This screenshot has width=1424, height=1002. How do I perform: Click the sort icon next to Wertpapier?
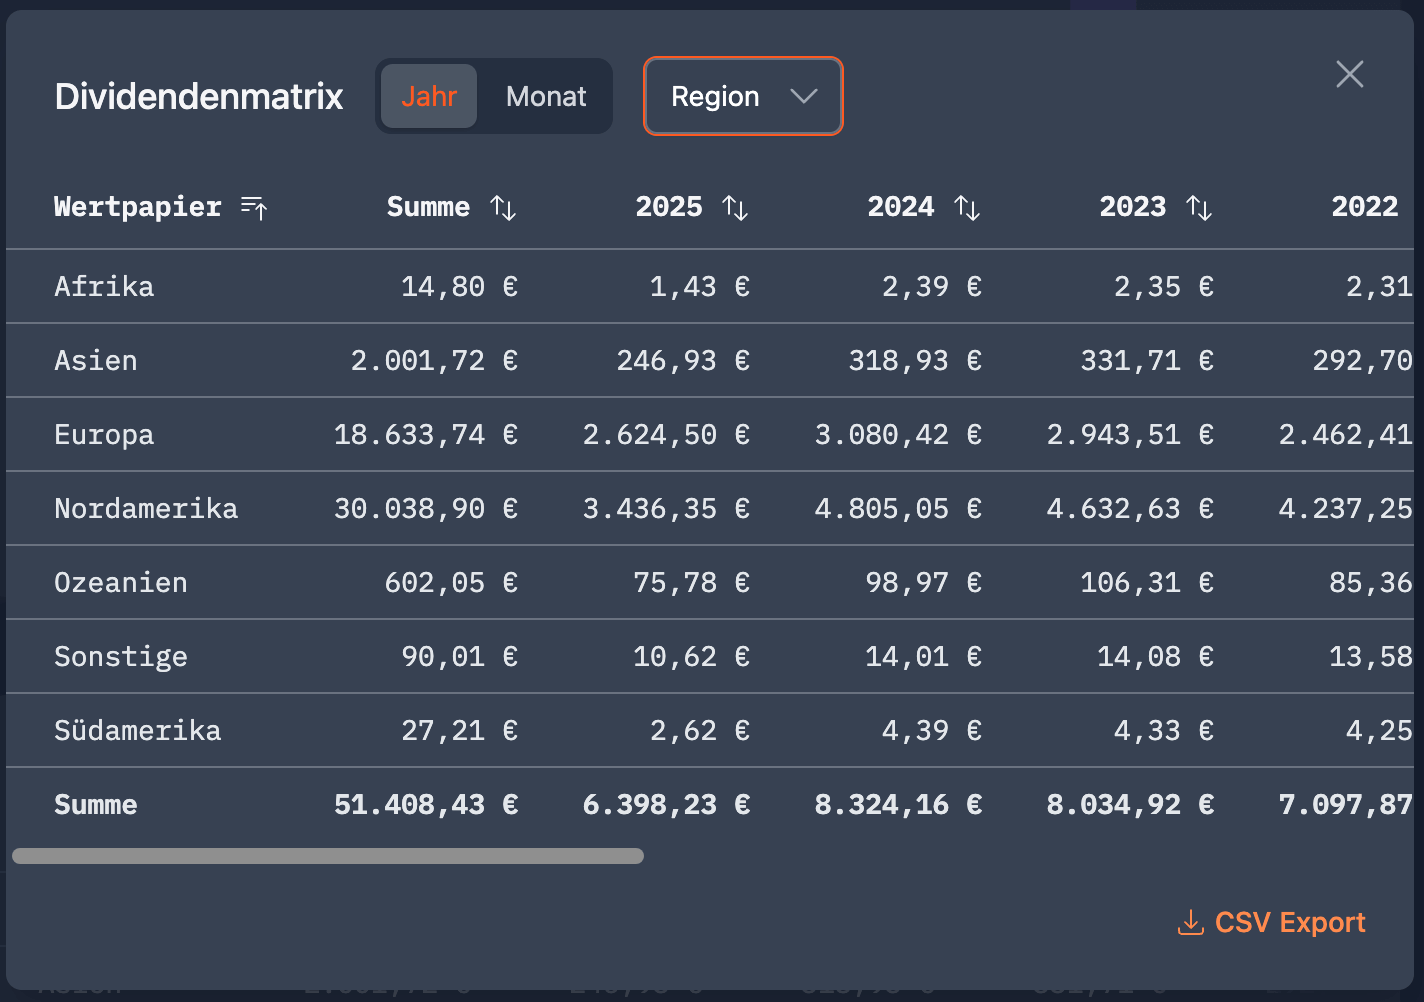[x=254, y=207]
